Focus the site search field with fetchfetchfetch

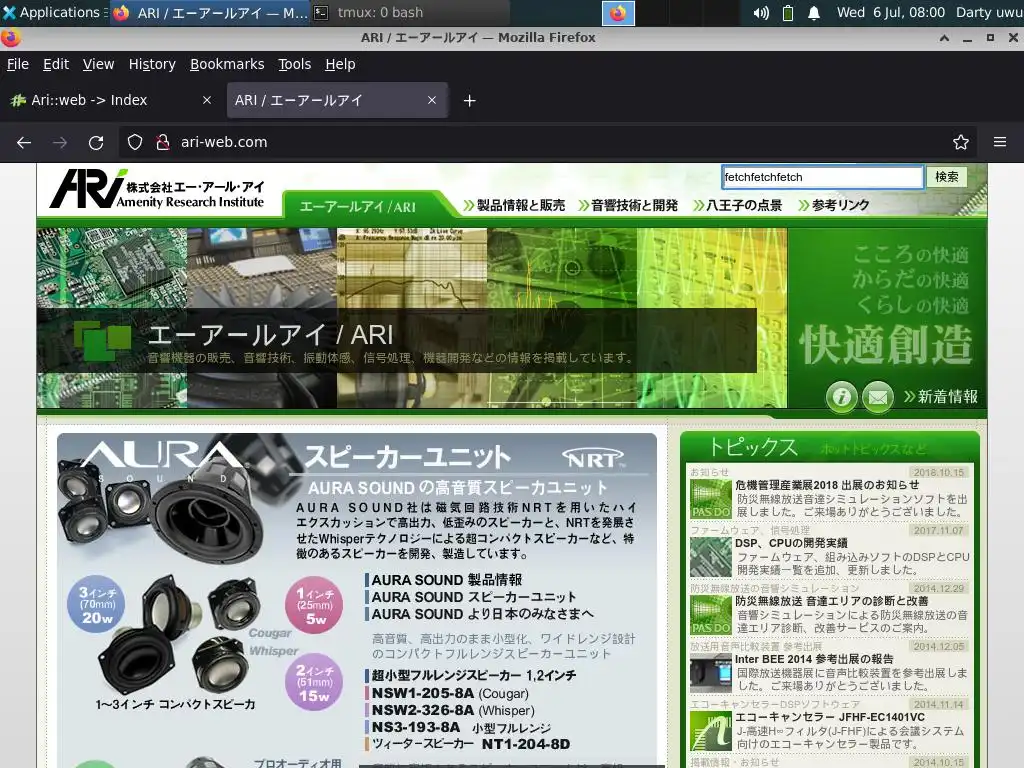(822, 177)
